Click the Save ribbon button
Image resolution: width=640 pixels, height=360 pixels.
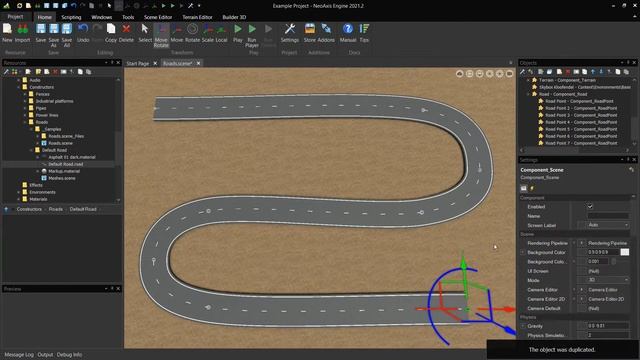click(41, 33)
